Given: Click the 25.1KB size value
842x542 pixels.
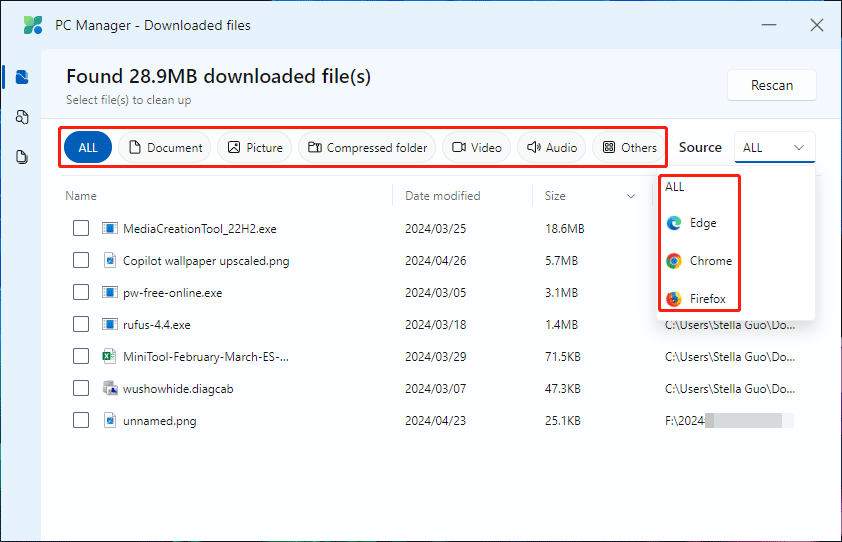Looking at the screenshot, I should coord(563,421).
